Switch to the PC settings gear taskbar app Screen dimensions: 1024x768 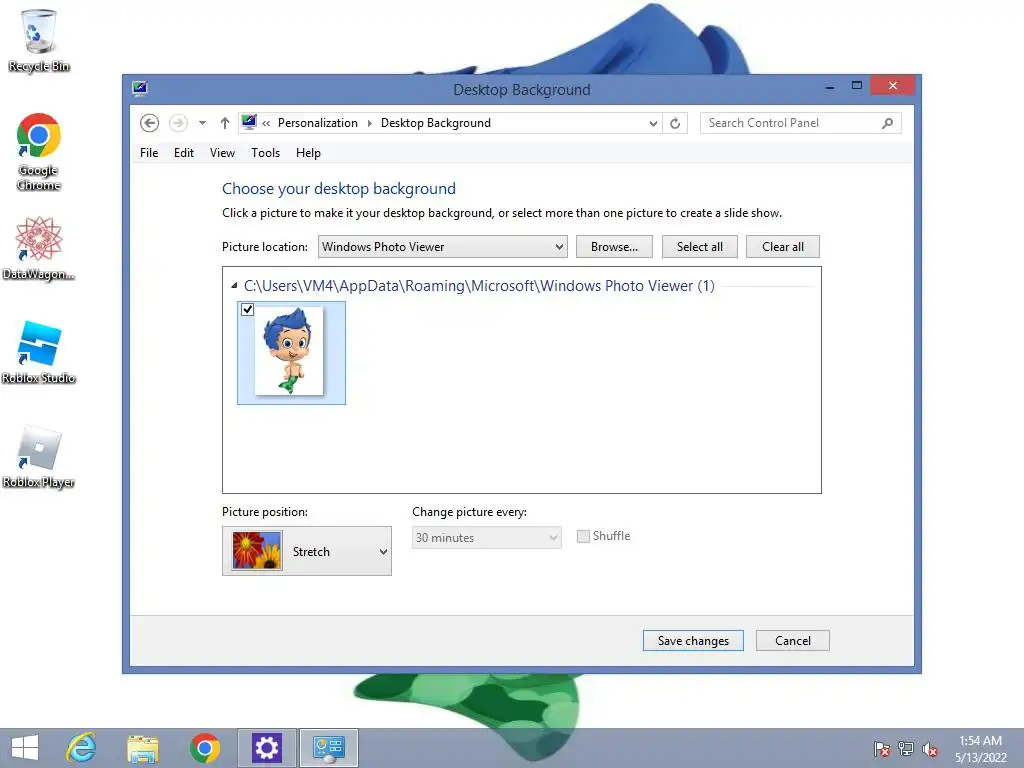[266, 748]
